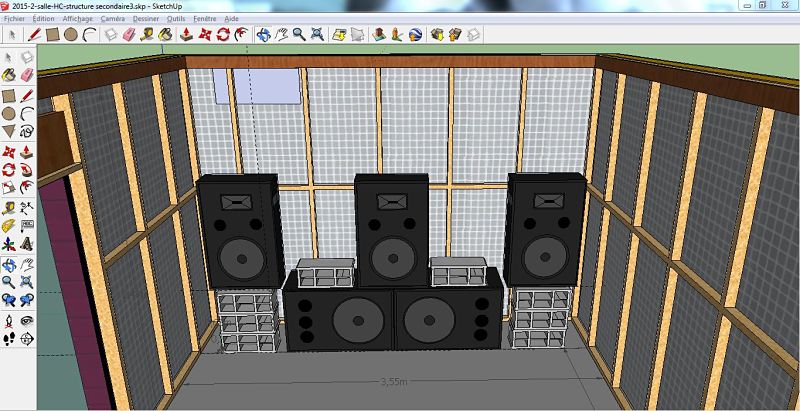Select the Orbit tool in the top toolbar
Screen dimensions: 800x411
pos(264,34)
